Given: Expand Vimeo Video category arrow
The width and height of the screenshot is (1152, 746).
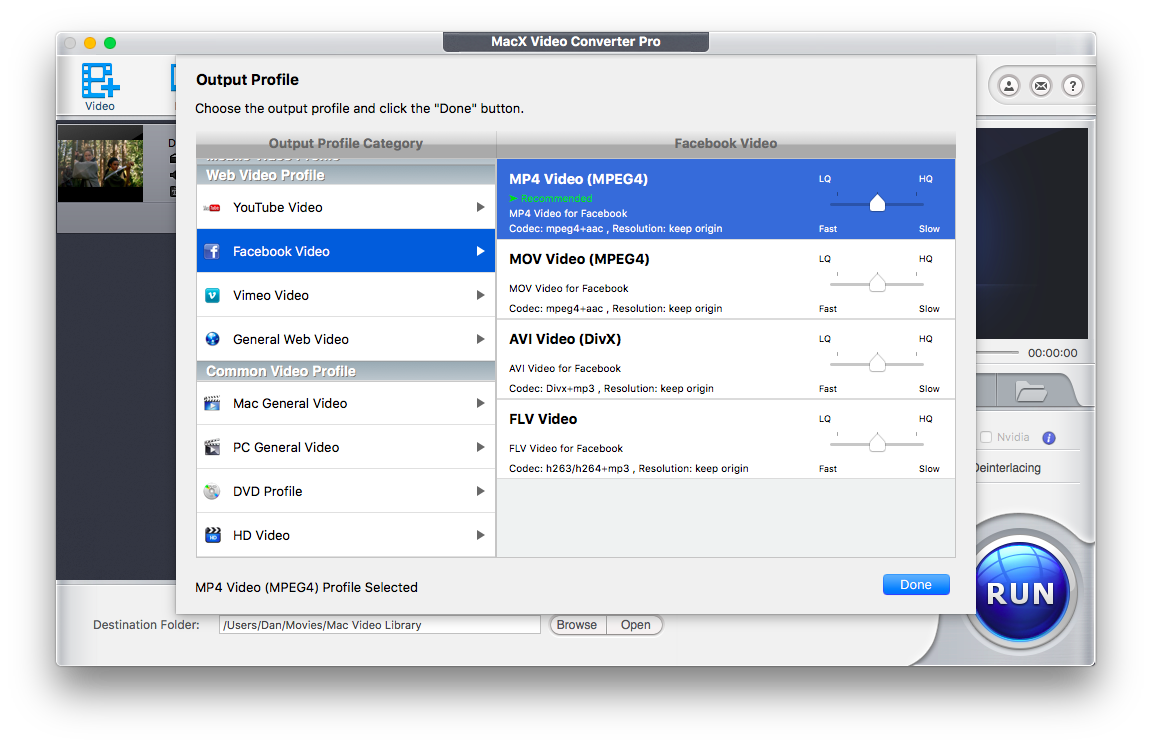Looking at the screenshot, I should click(x=480, y=295).
